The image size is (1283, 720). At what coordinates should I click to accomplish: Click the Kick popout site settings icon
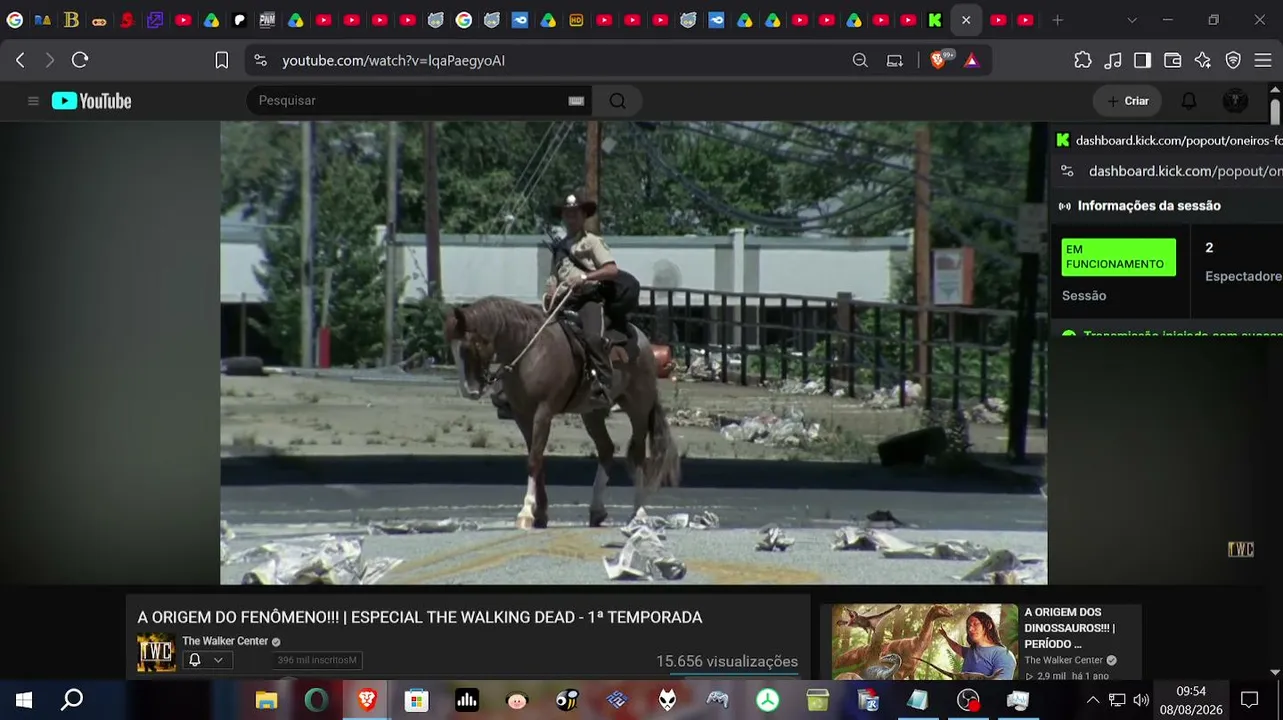pos(1067,171)
